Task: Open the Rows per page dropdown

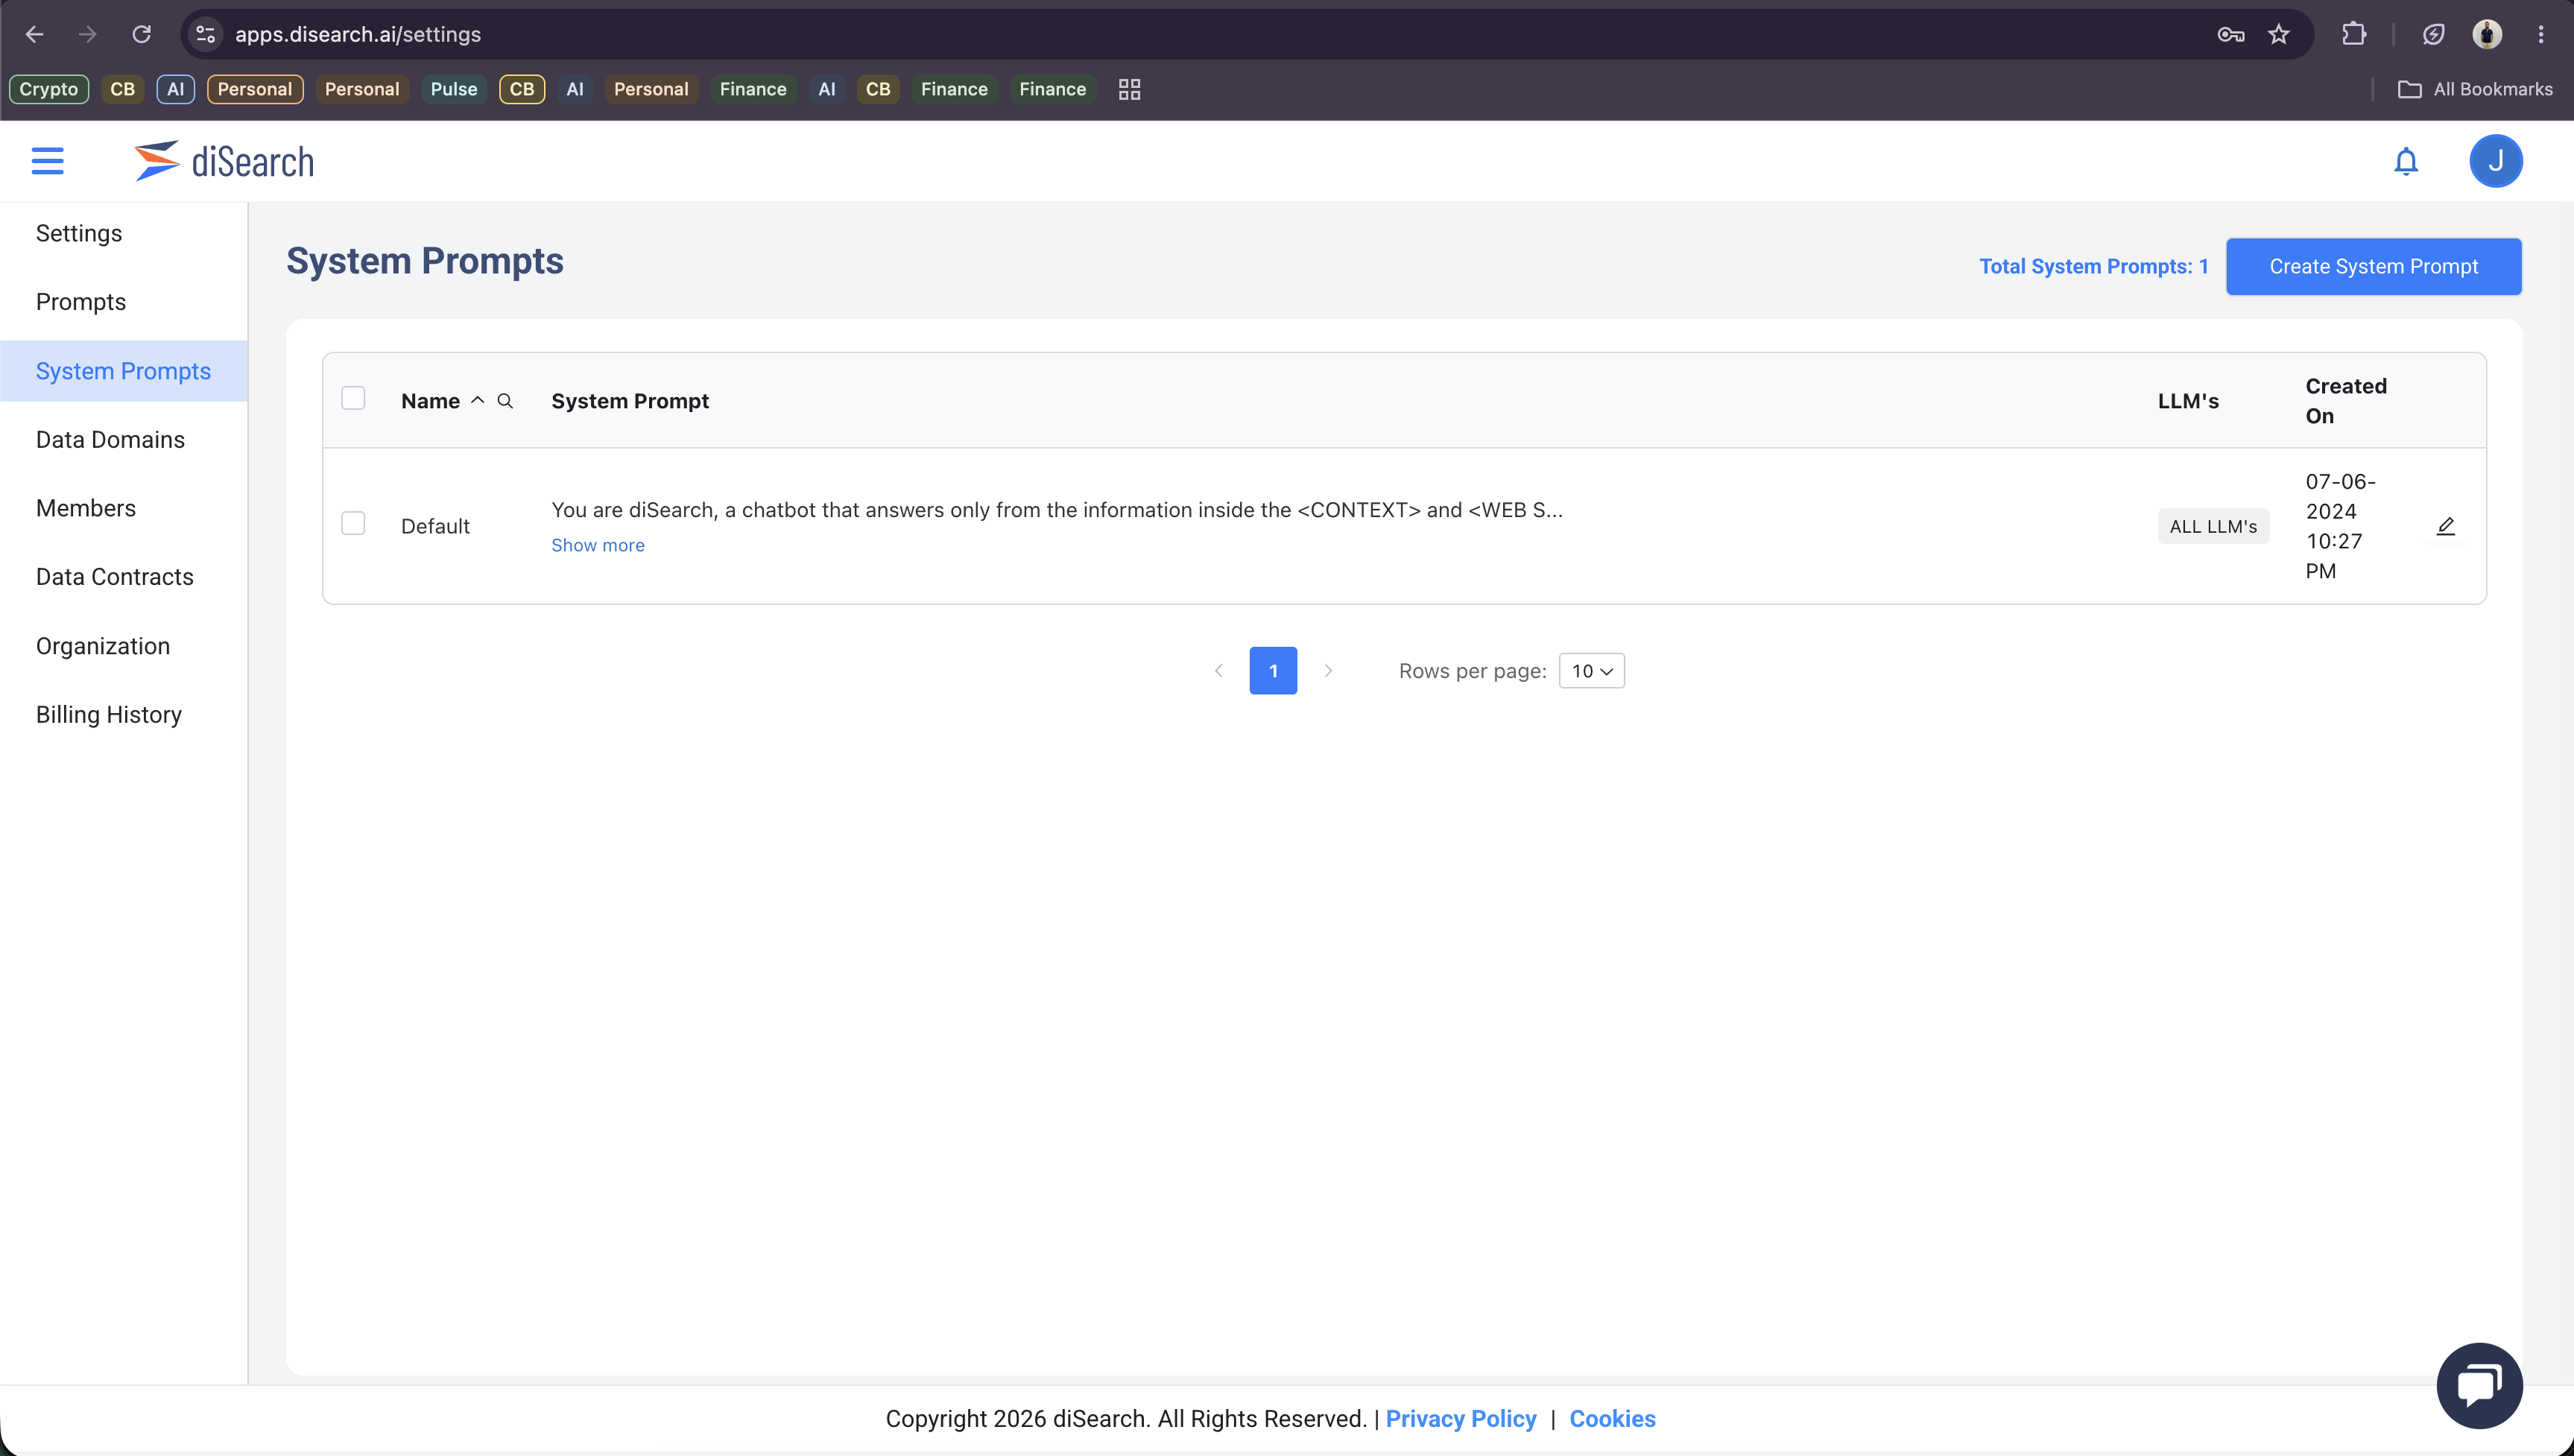Action: [x=1591, y=671]
